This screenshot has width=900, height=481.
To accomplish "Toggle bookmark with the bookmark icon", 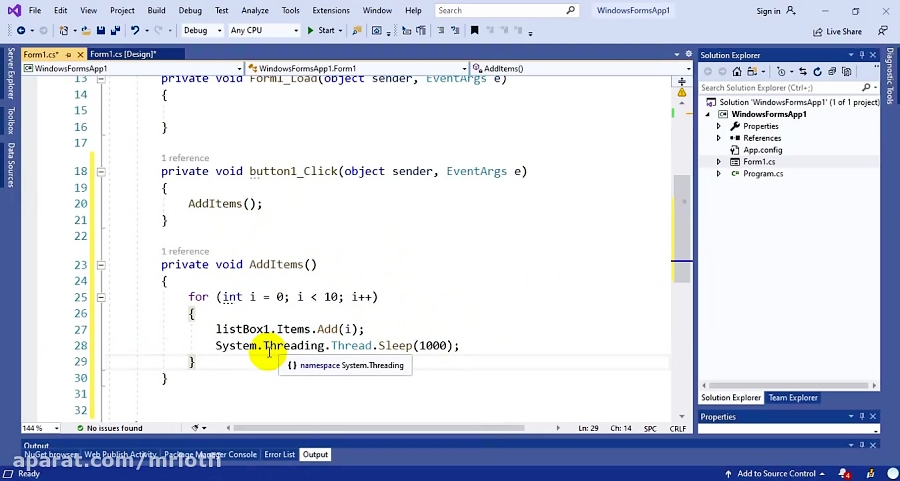I will tap(475, 30).
